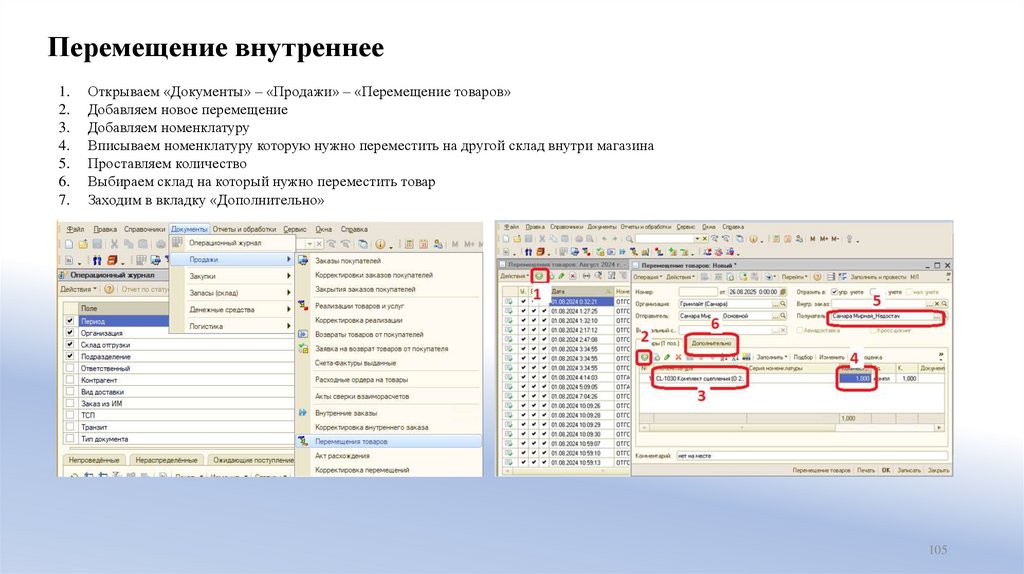The image size is (1024, 574).
Task: Click red X icon in Перемещение товаров list toolbar
Action: 573,276
